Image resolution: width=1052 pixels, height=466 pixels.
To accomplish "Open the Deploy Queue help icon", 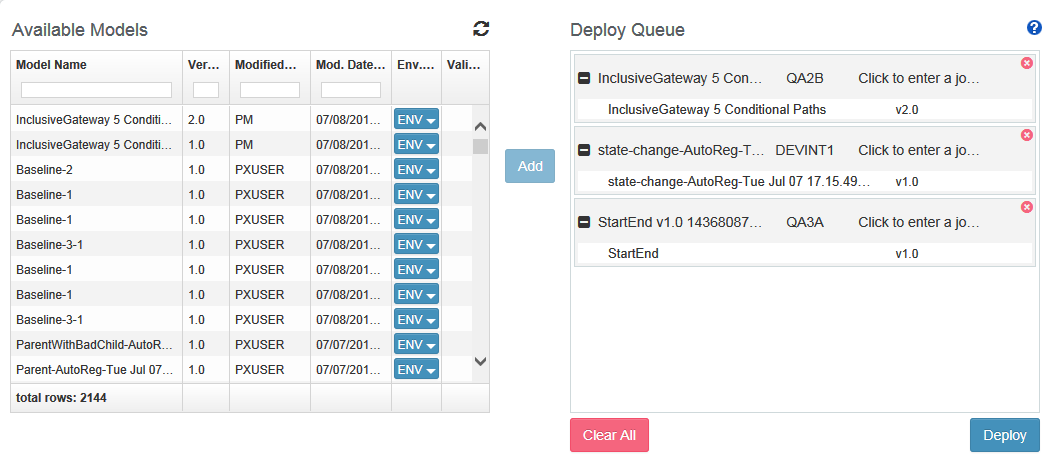I will (x=1034, y=27).
